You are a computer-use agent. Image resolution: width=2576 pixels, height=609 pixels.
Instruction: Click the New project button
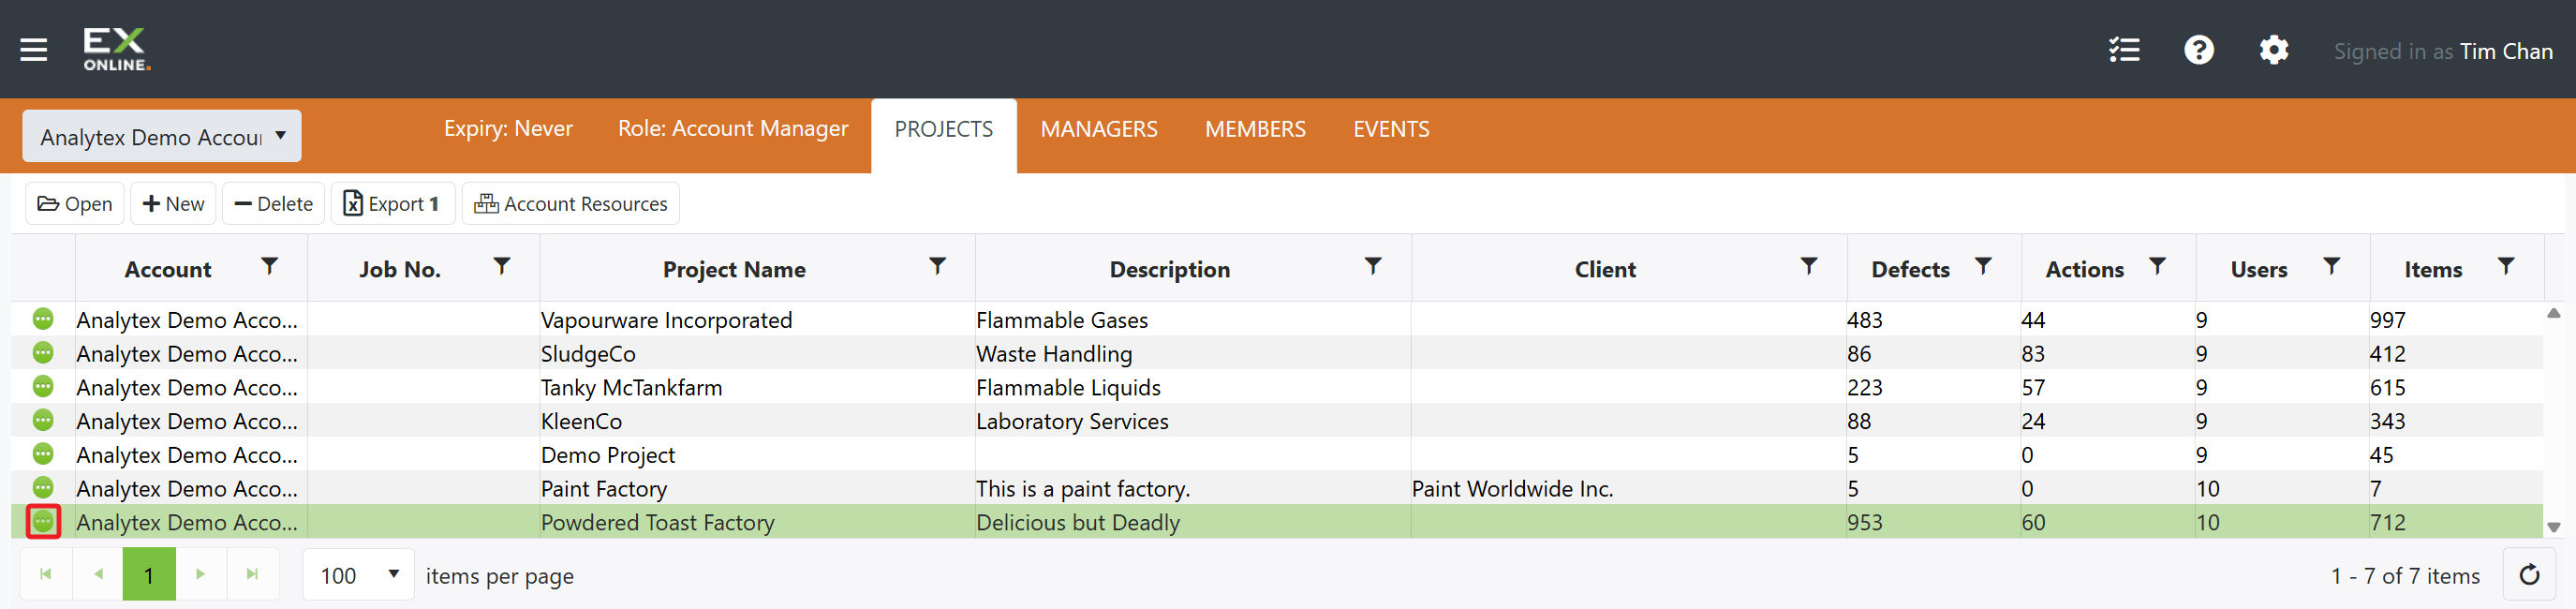coord(173,204)
